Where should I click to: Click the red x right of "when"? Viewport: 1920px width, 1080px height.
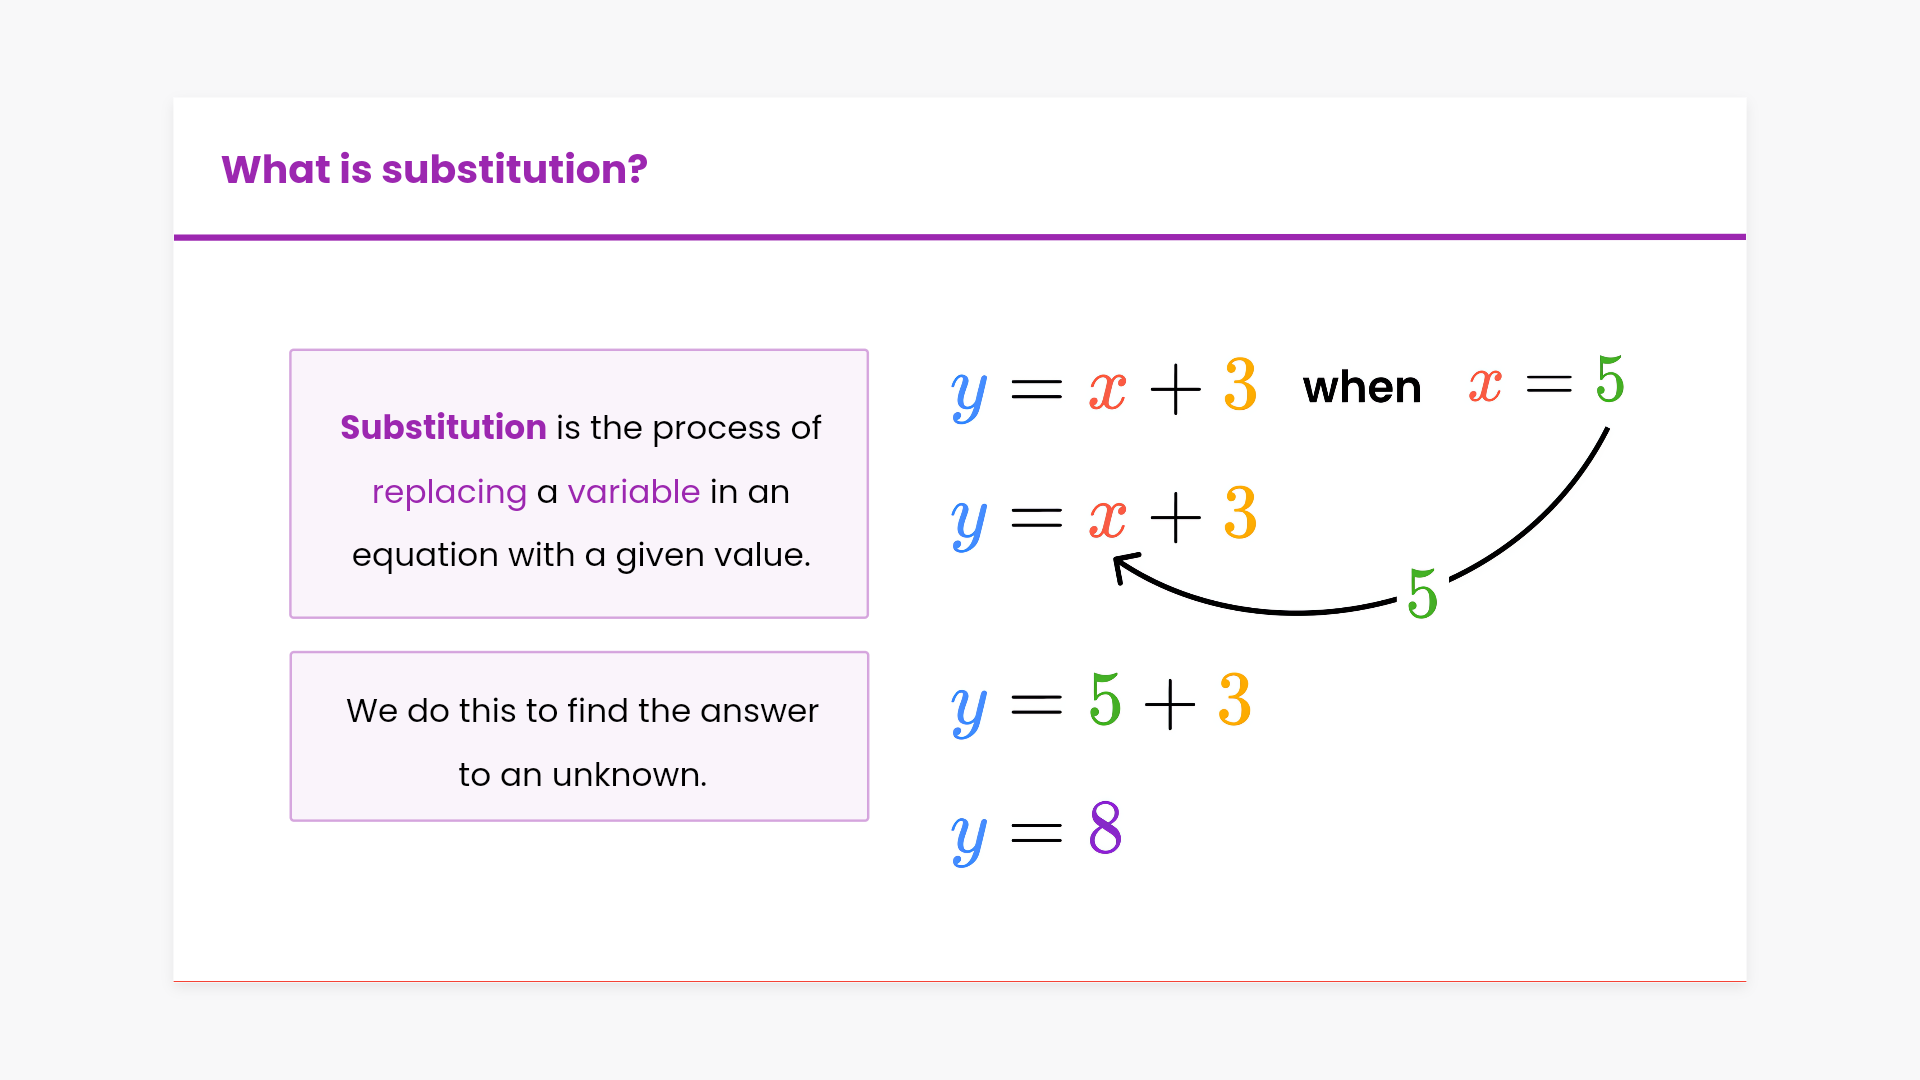pos(1485,385)
